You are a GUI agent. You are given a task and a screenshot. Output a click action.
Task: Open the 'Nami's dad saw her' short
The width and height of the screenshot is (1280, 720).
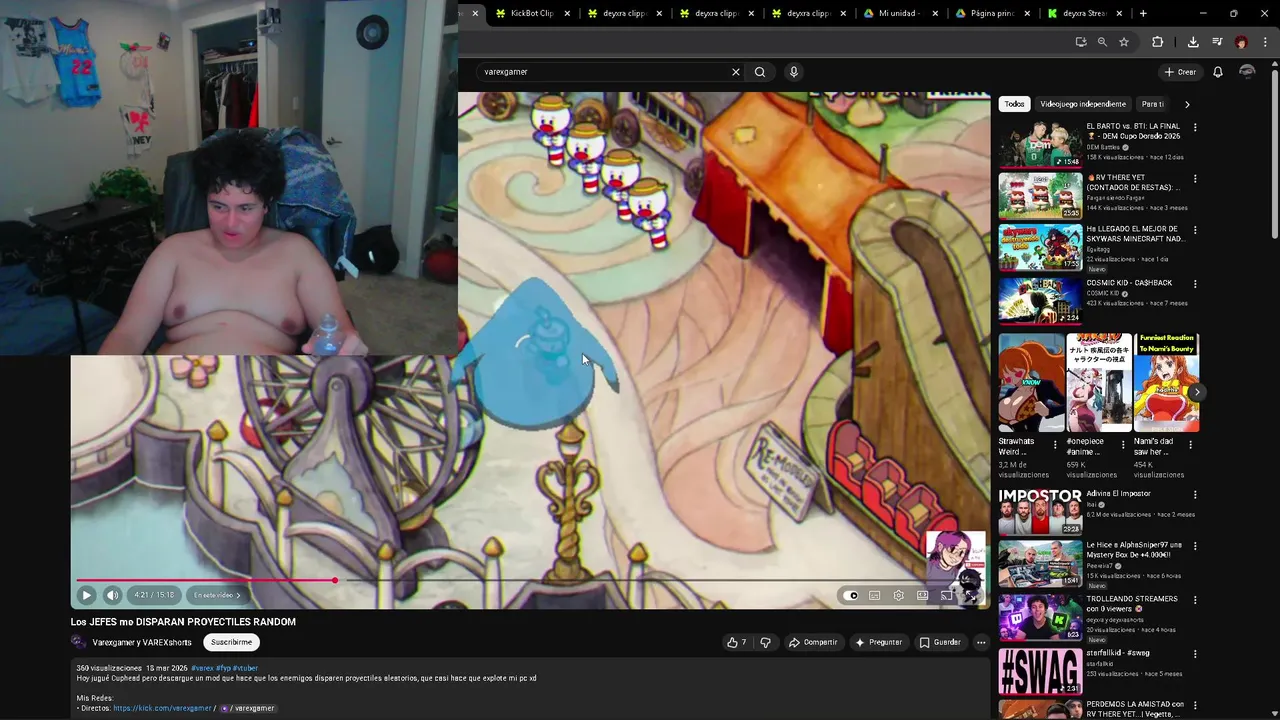(1166, 382)
